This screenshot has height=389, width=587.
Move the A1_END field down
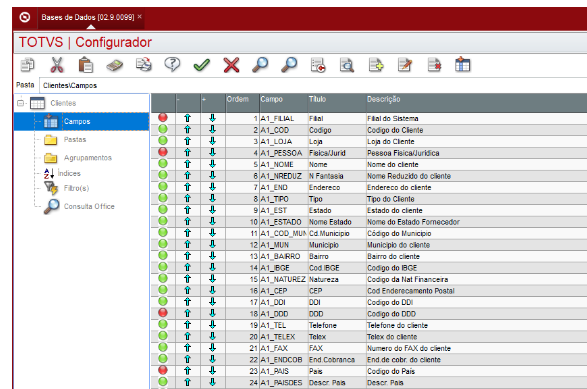[x=213, y=187]
